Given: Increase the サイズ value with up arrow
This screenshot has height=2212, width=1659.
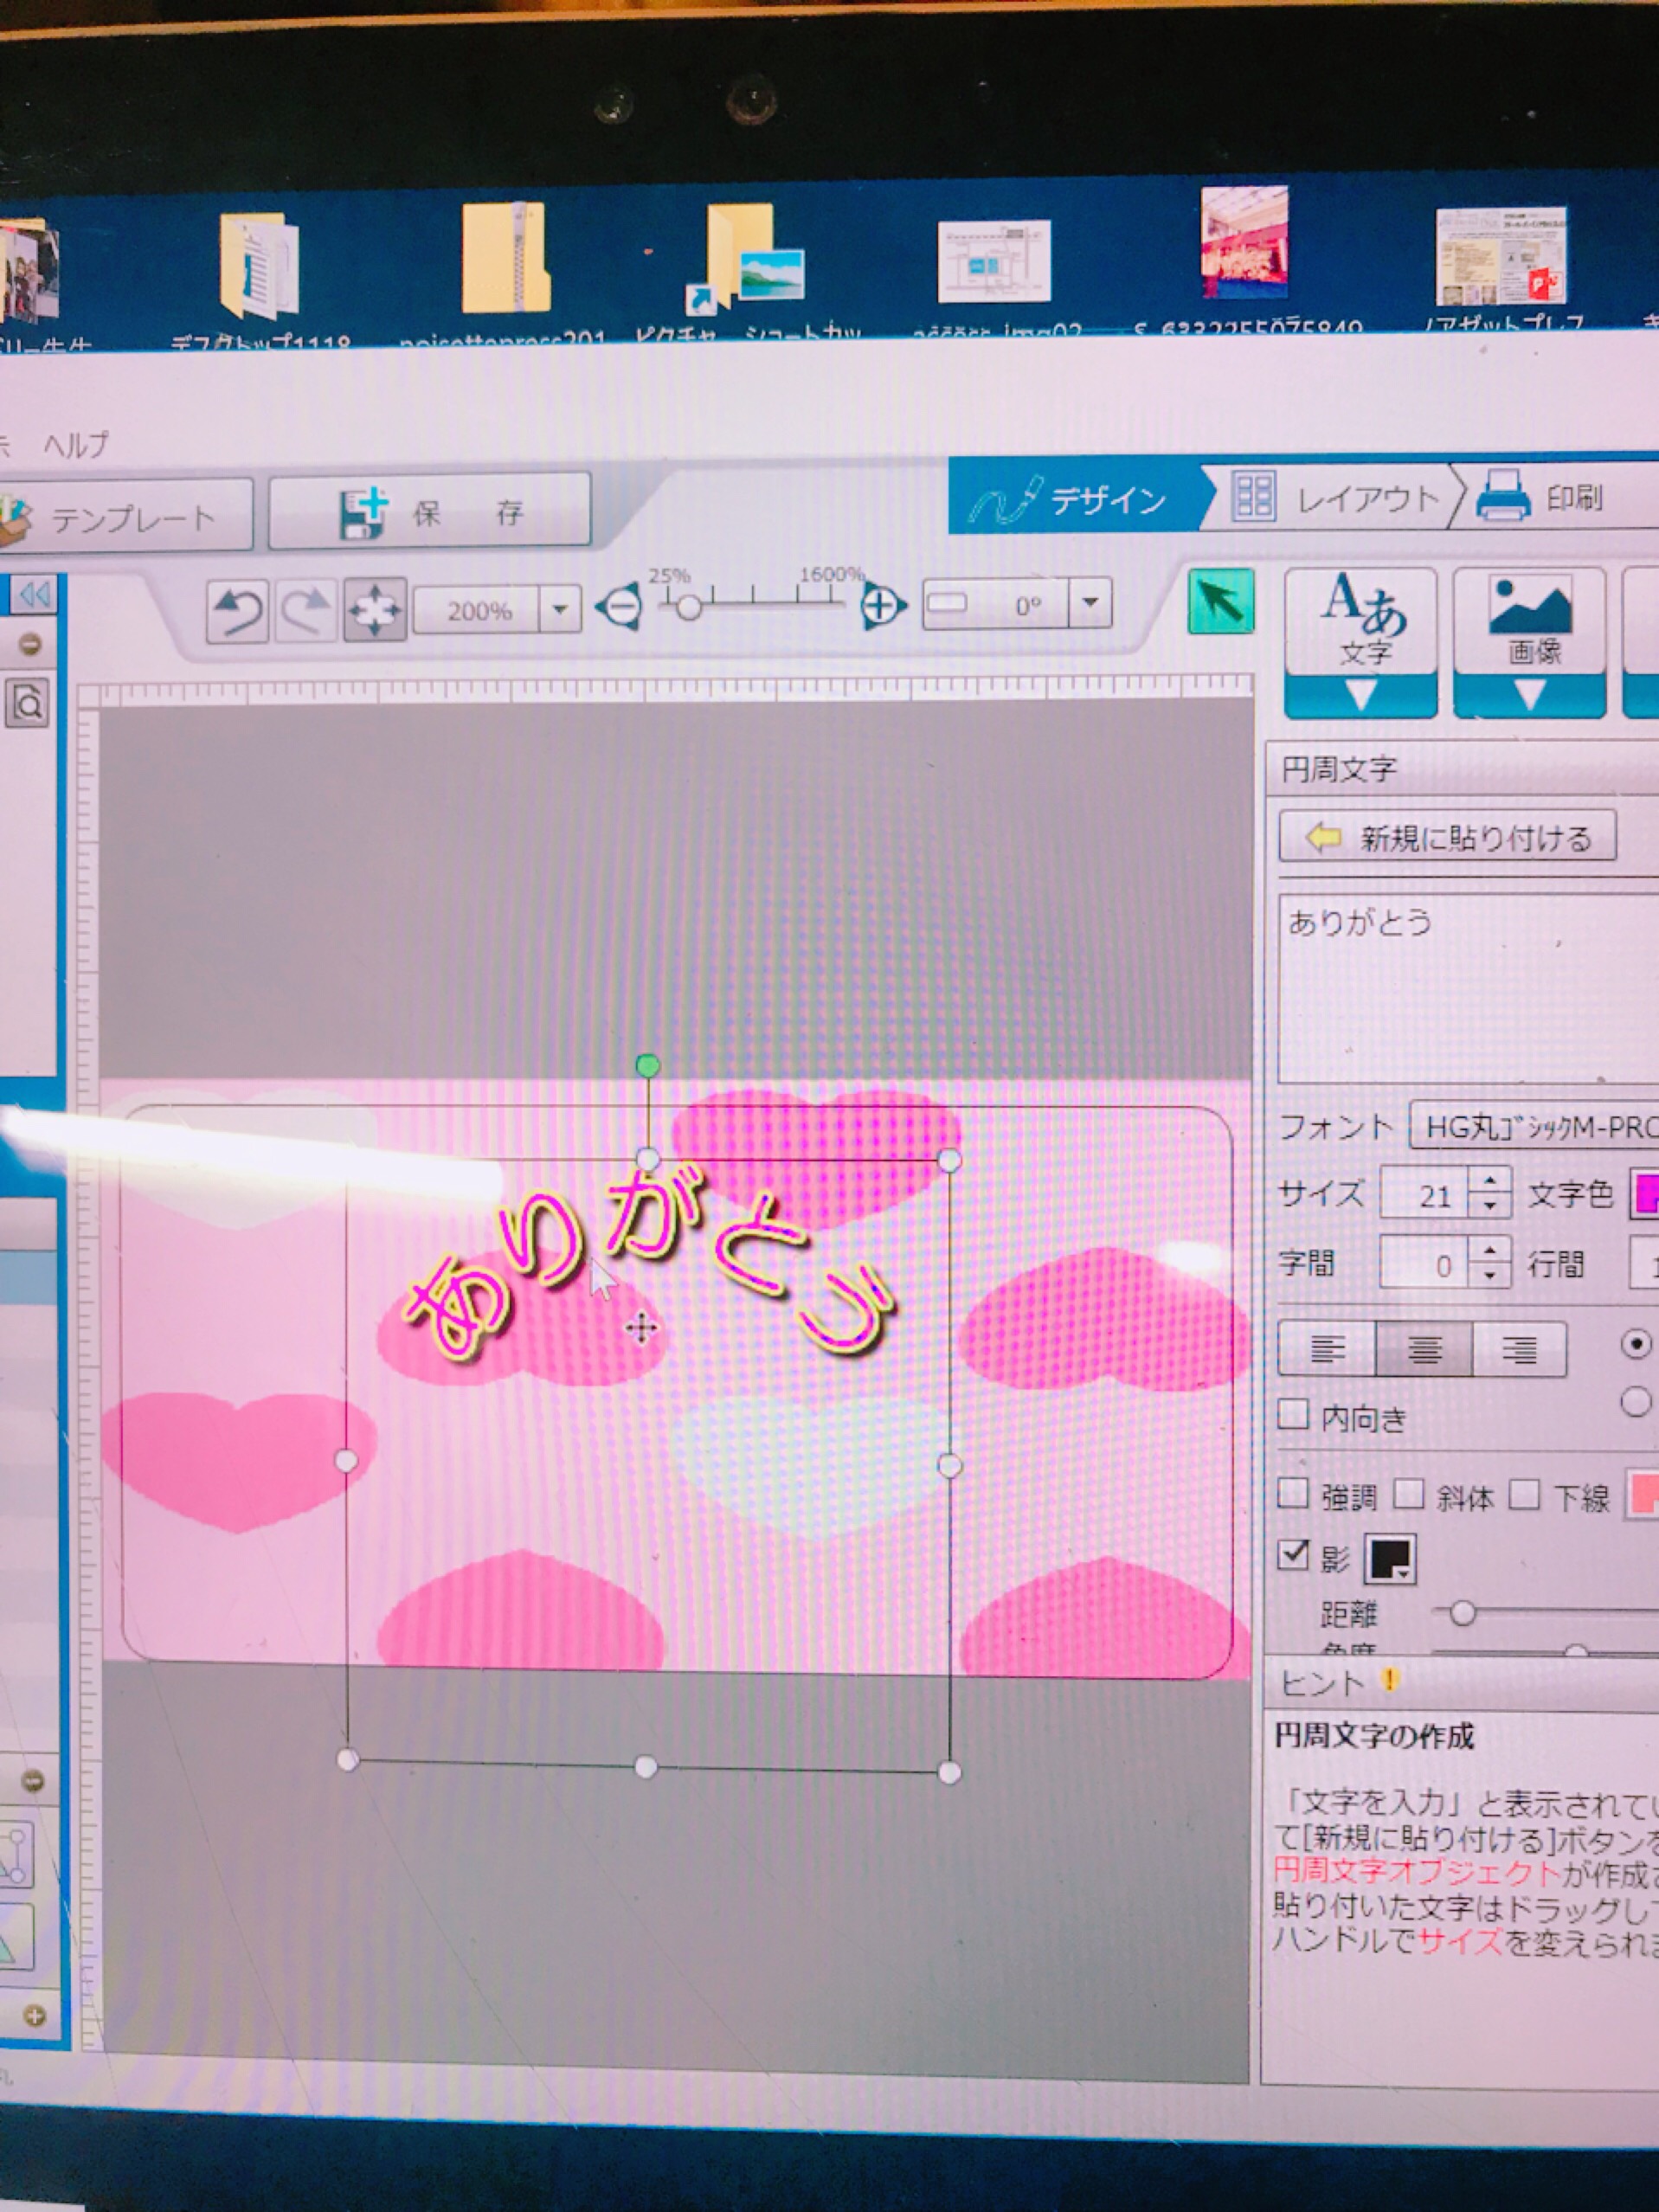Looking at the screenshot, I should click(1490, 1181).
